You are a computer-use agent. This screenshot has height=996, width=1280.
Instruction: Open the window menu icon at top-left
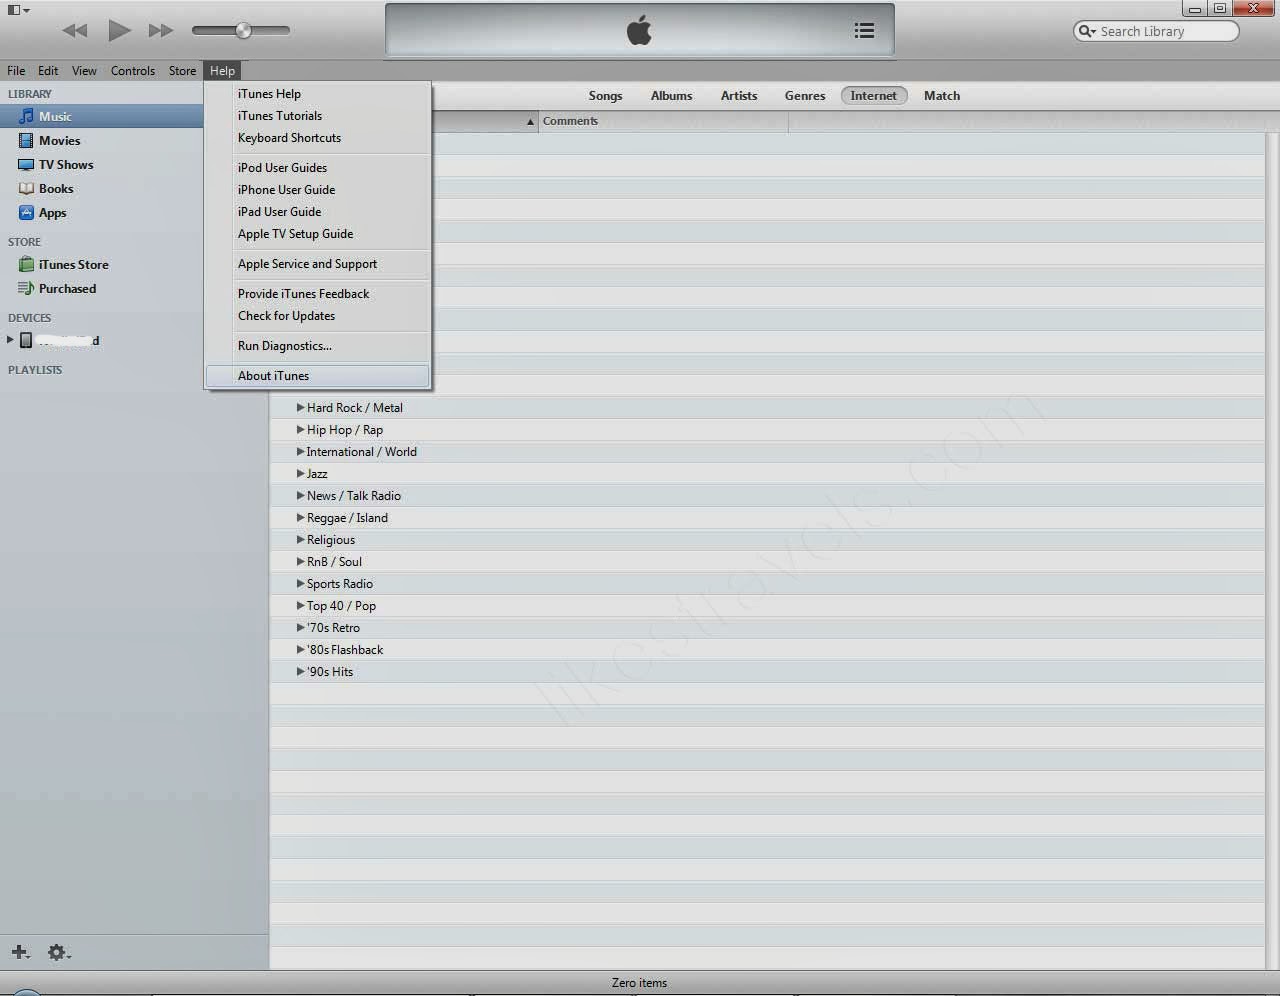point(18,10)
